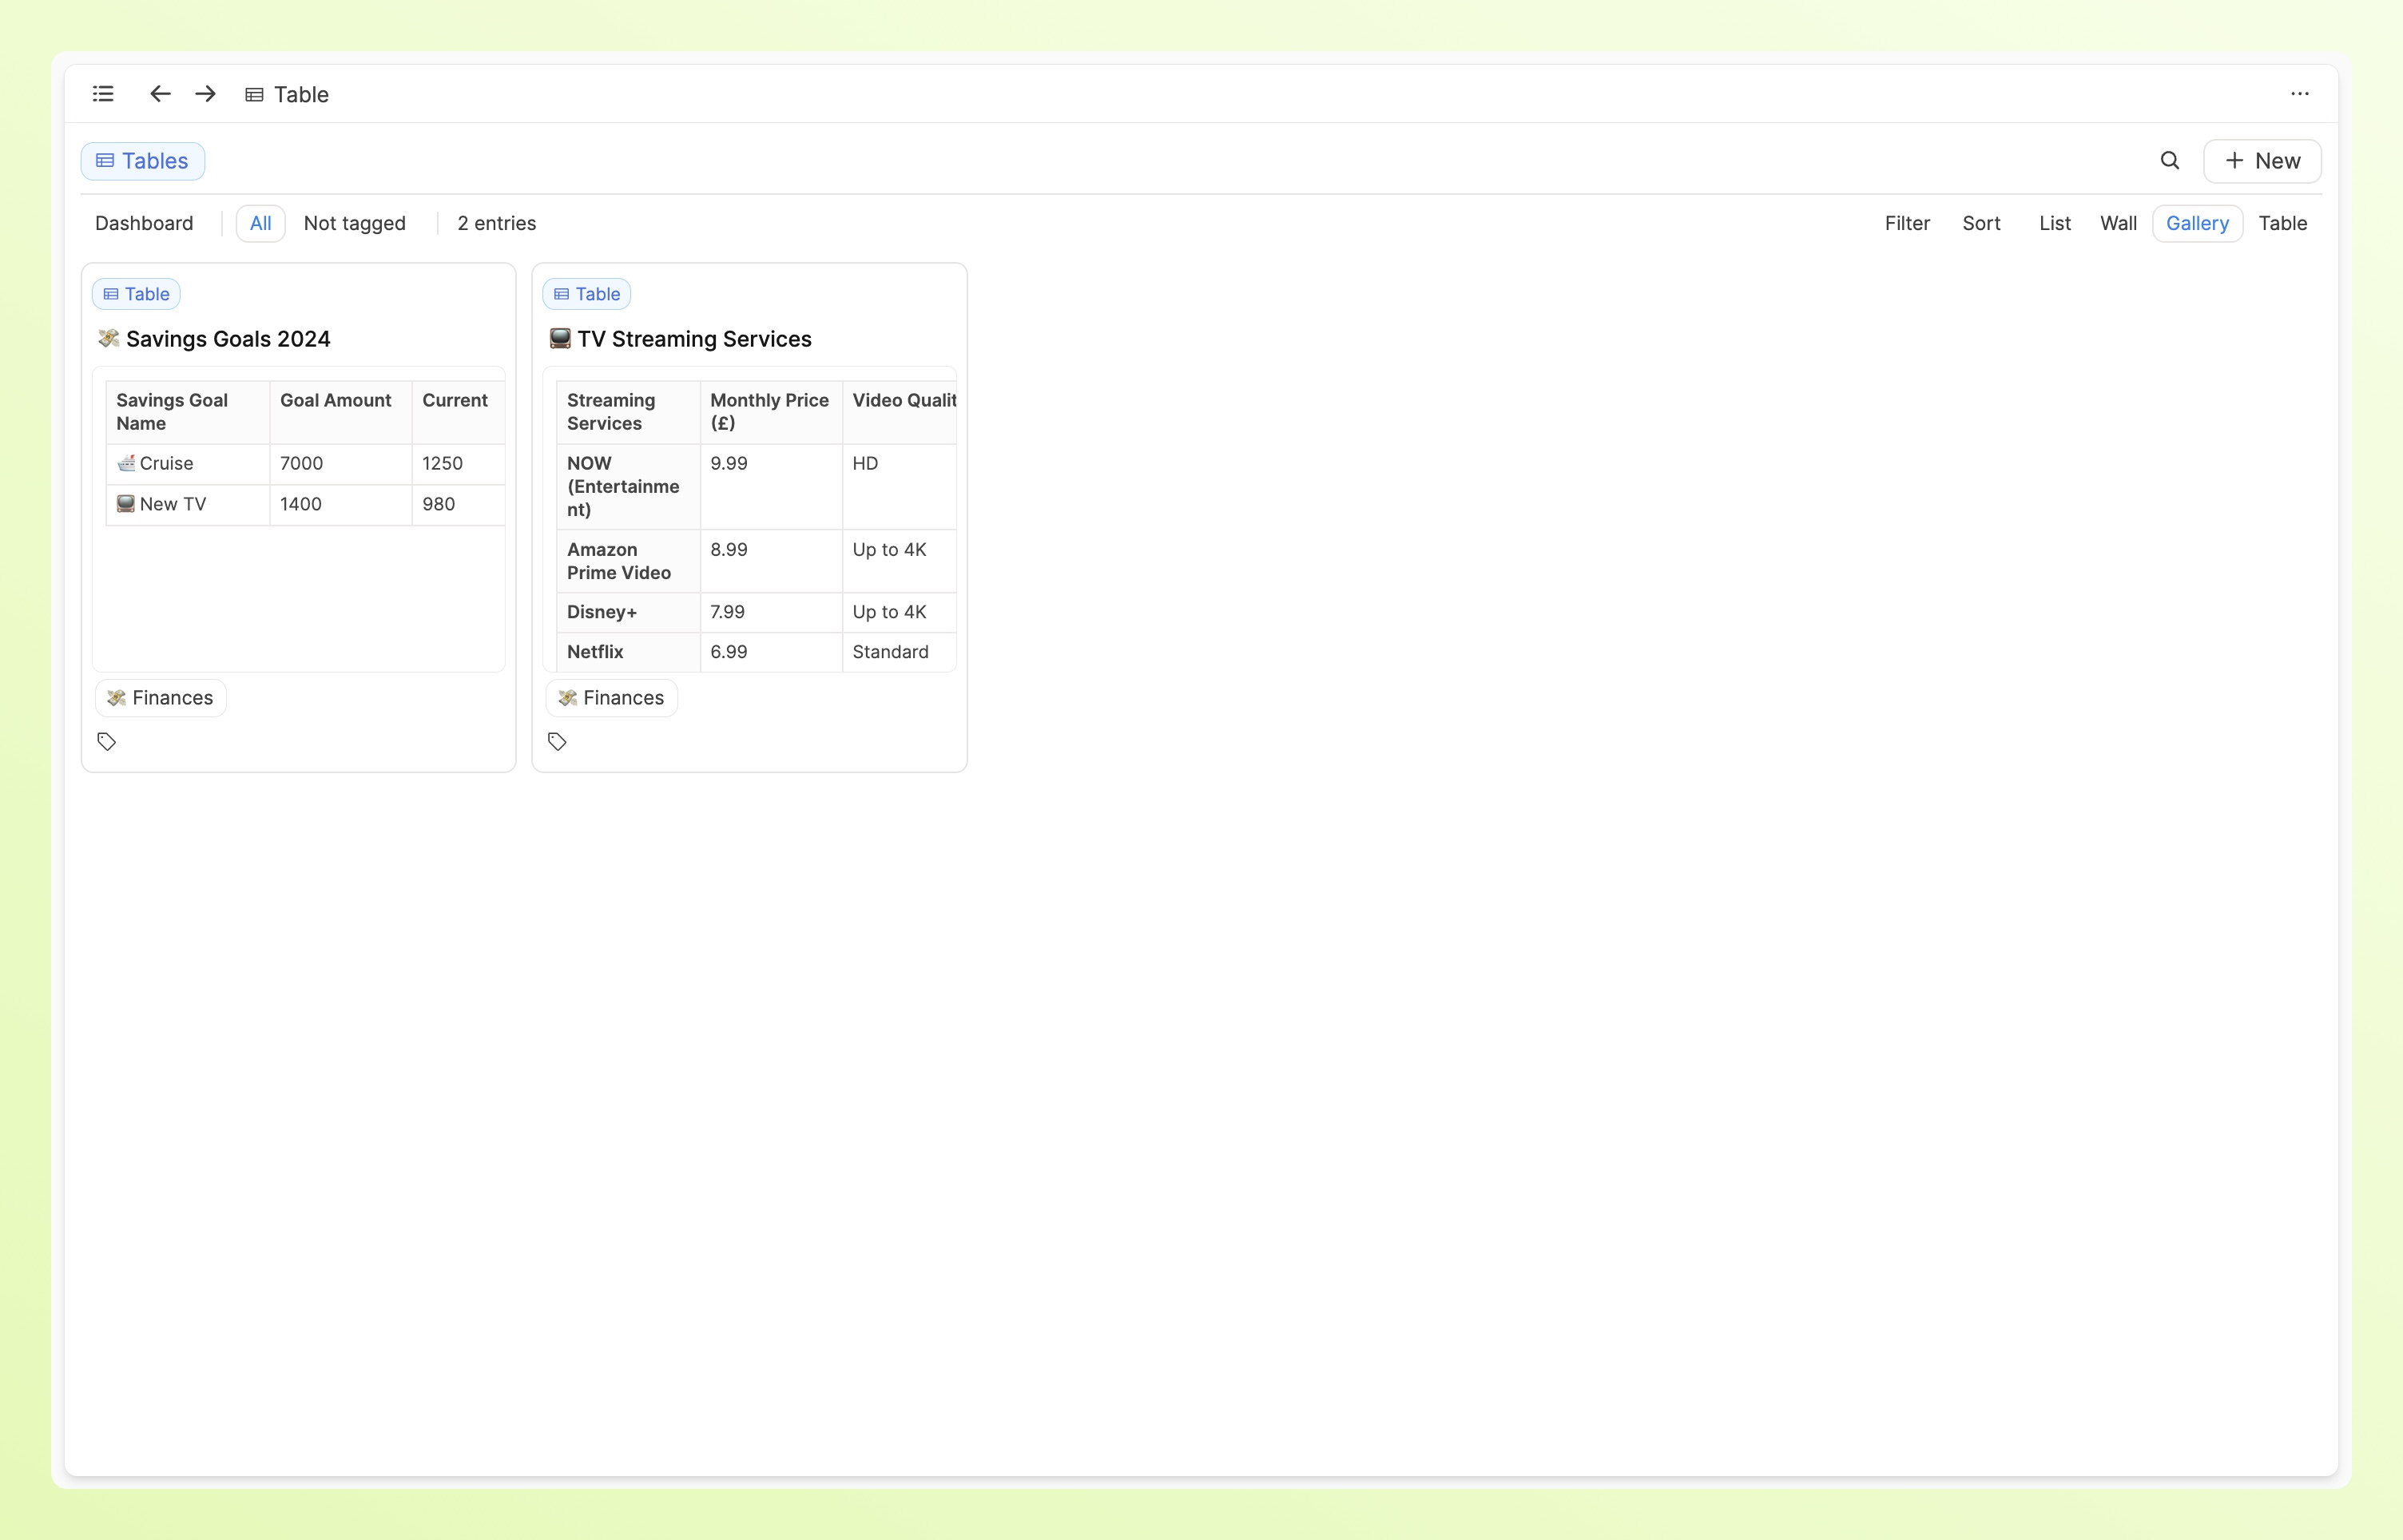Go back with the left arrow
Image resolution: width=2403 pixels, height=1540 pixels.
click(160, 94)
